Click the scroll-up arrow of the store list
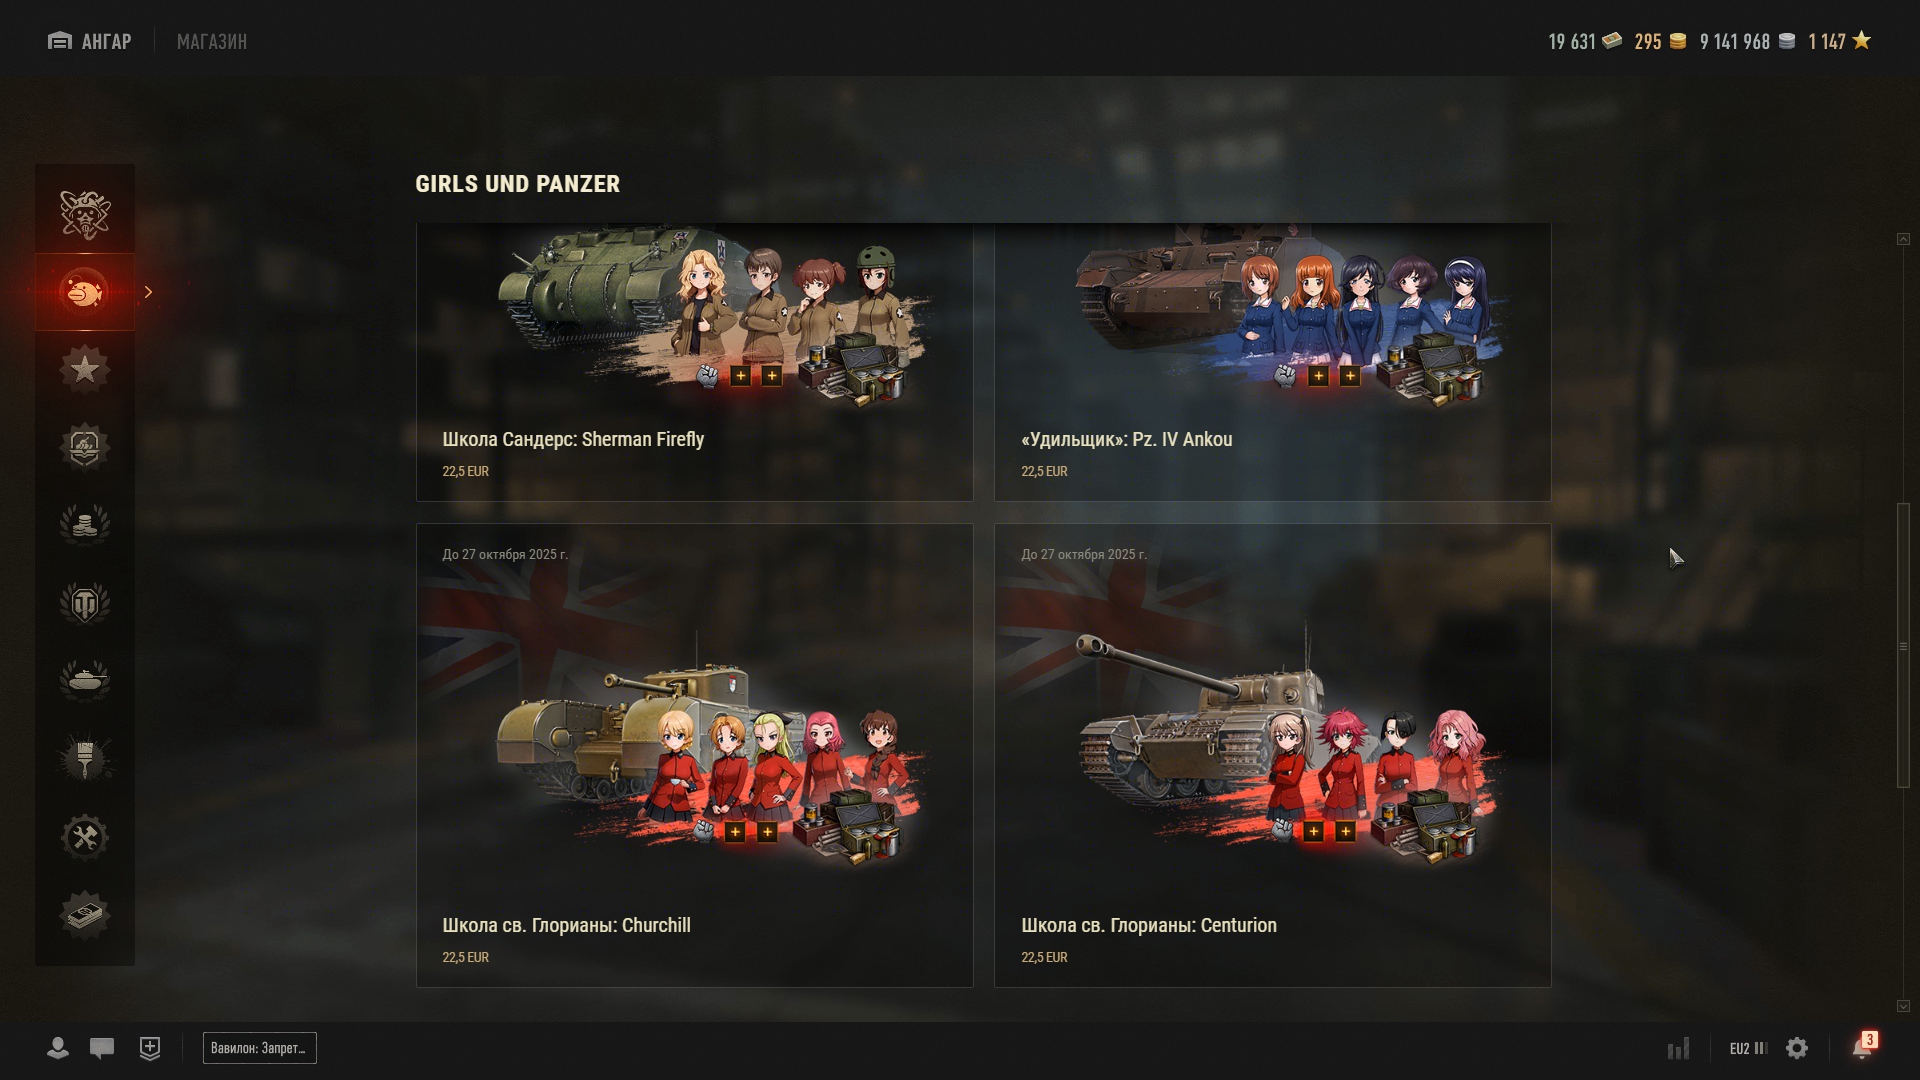This screenshot has height=1080, width=1920. pos(1903,239)
